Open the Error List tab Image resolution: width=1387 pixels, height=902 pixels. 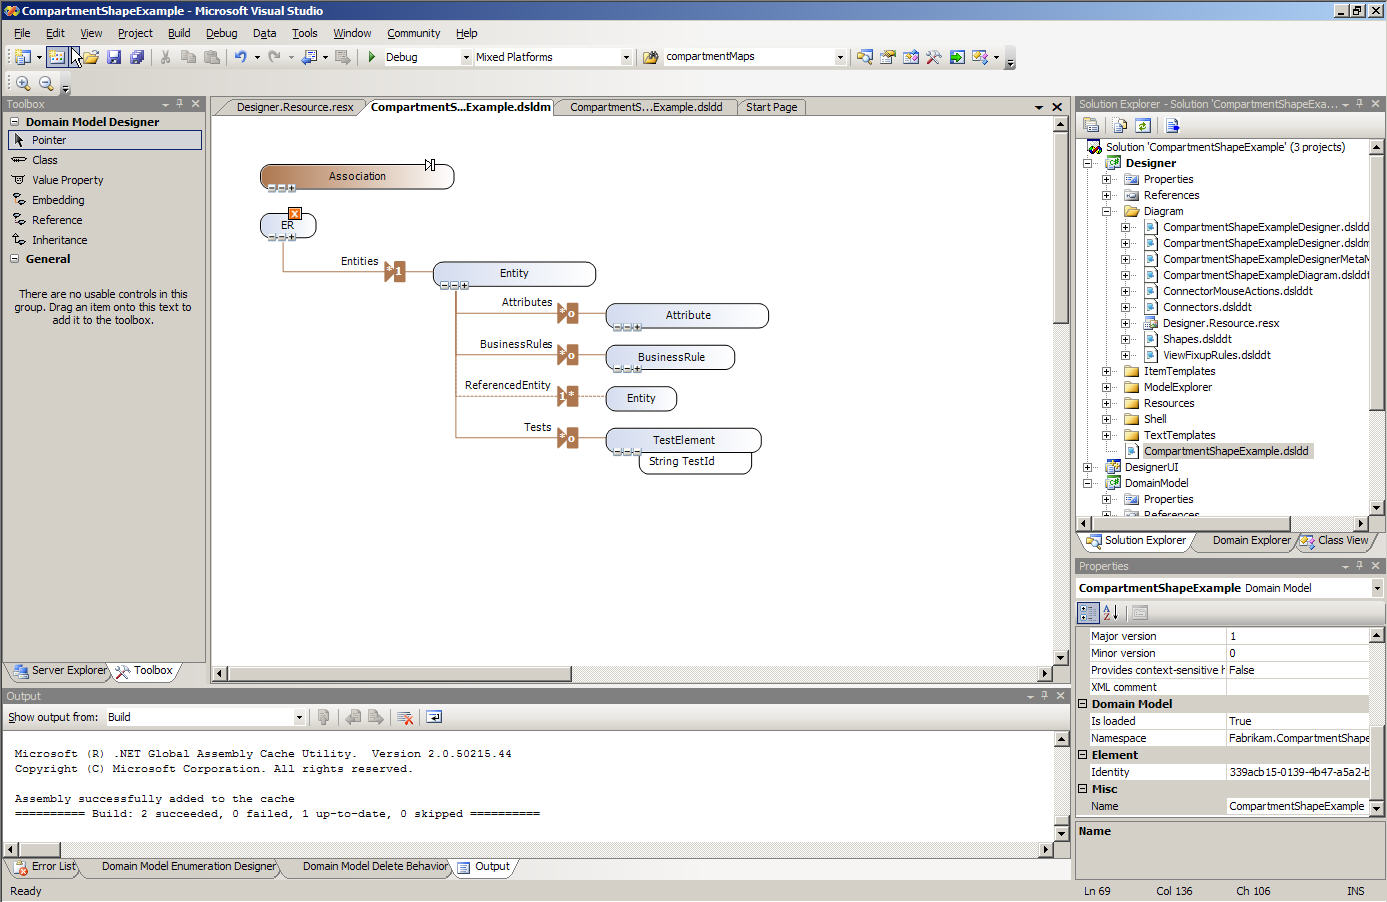tap(45, 866)
